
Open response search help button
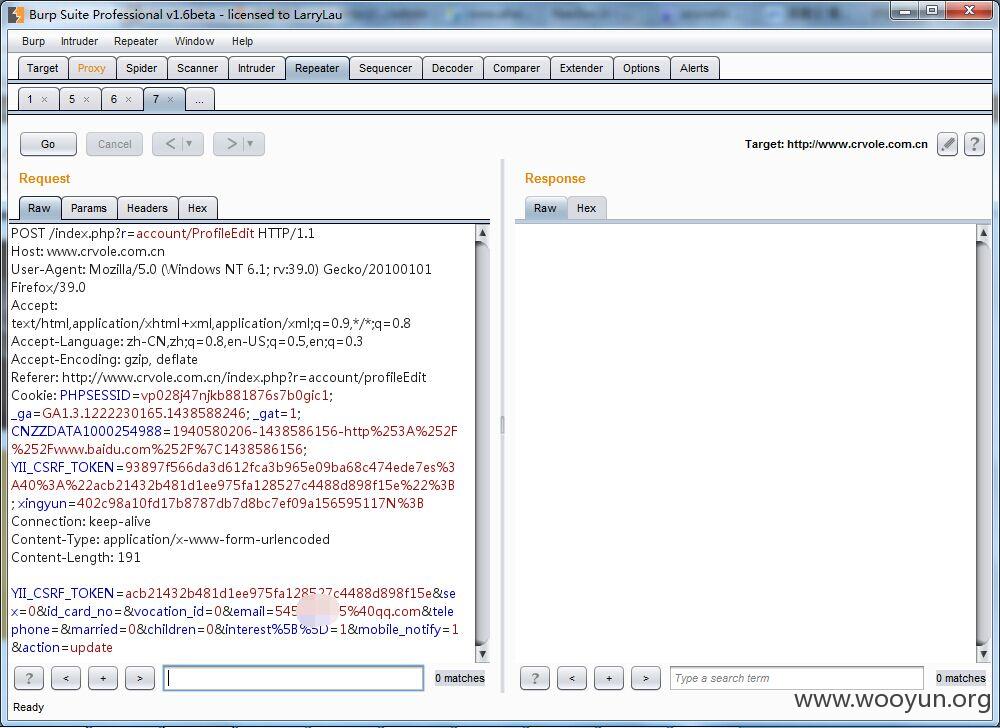click(534, 678)
